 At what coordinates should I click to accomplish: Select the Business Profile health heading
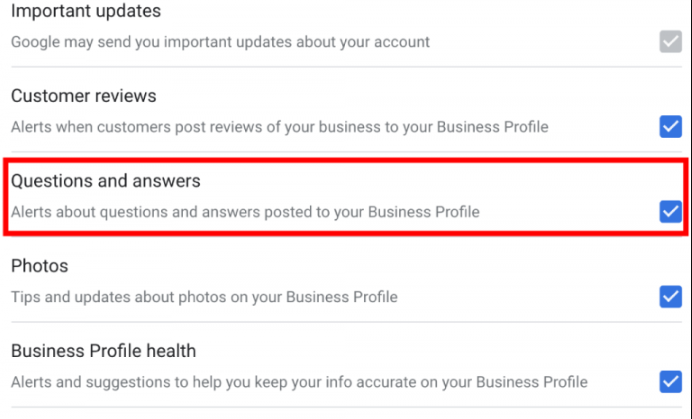(104, 351)
